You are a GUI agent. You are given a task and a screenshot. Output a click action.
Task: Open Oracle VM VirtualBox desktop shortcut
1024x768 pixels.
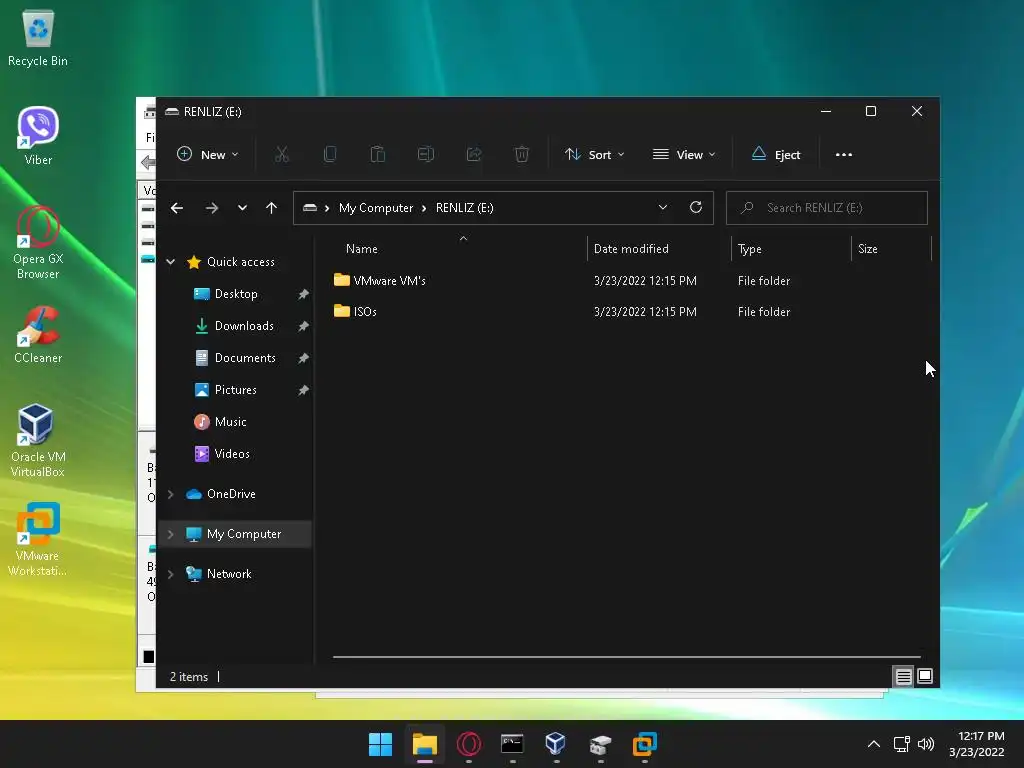pyautogui.click(x=38, y=441)
